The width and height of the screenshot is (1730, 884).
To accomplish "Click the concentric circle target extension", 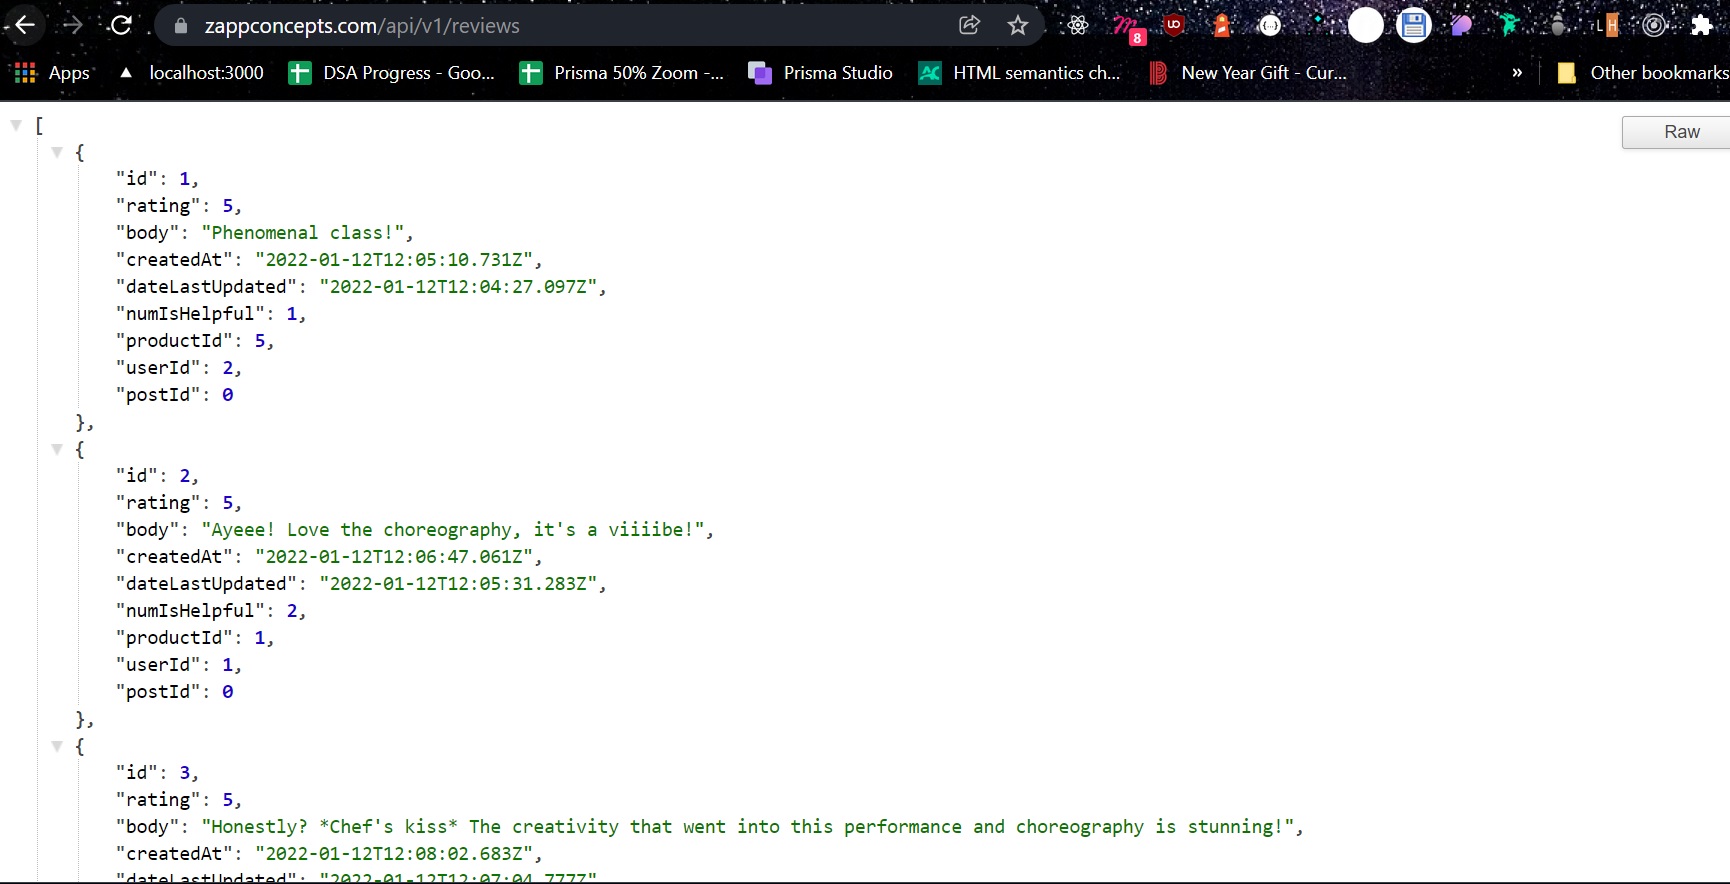I will coord(1655,25).
